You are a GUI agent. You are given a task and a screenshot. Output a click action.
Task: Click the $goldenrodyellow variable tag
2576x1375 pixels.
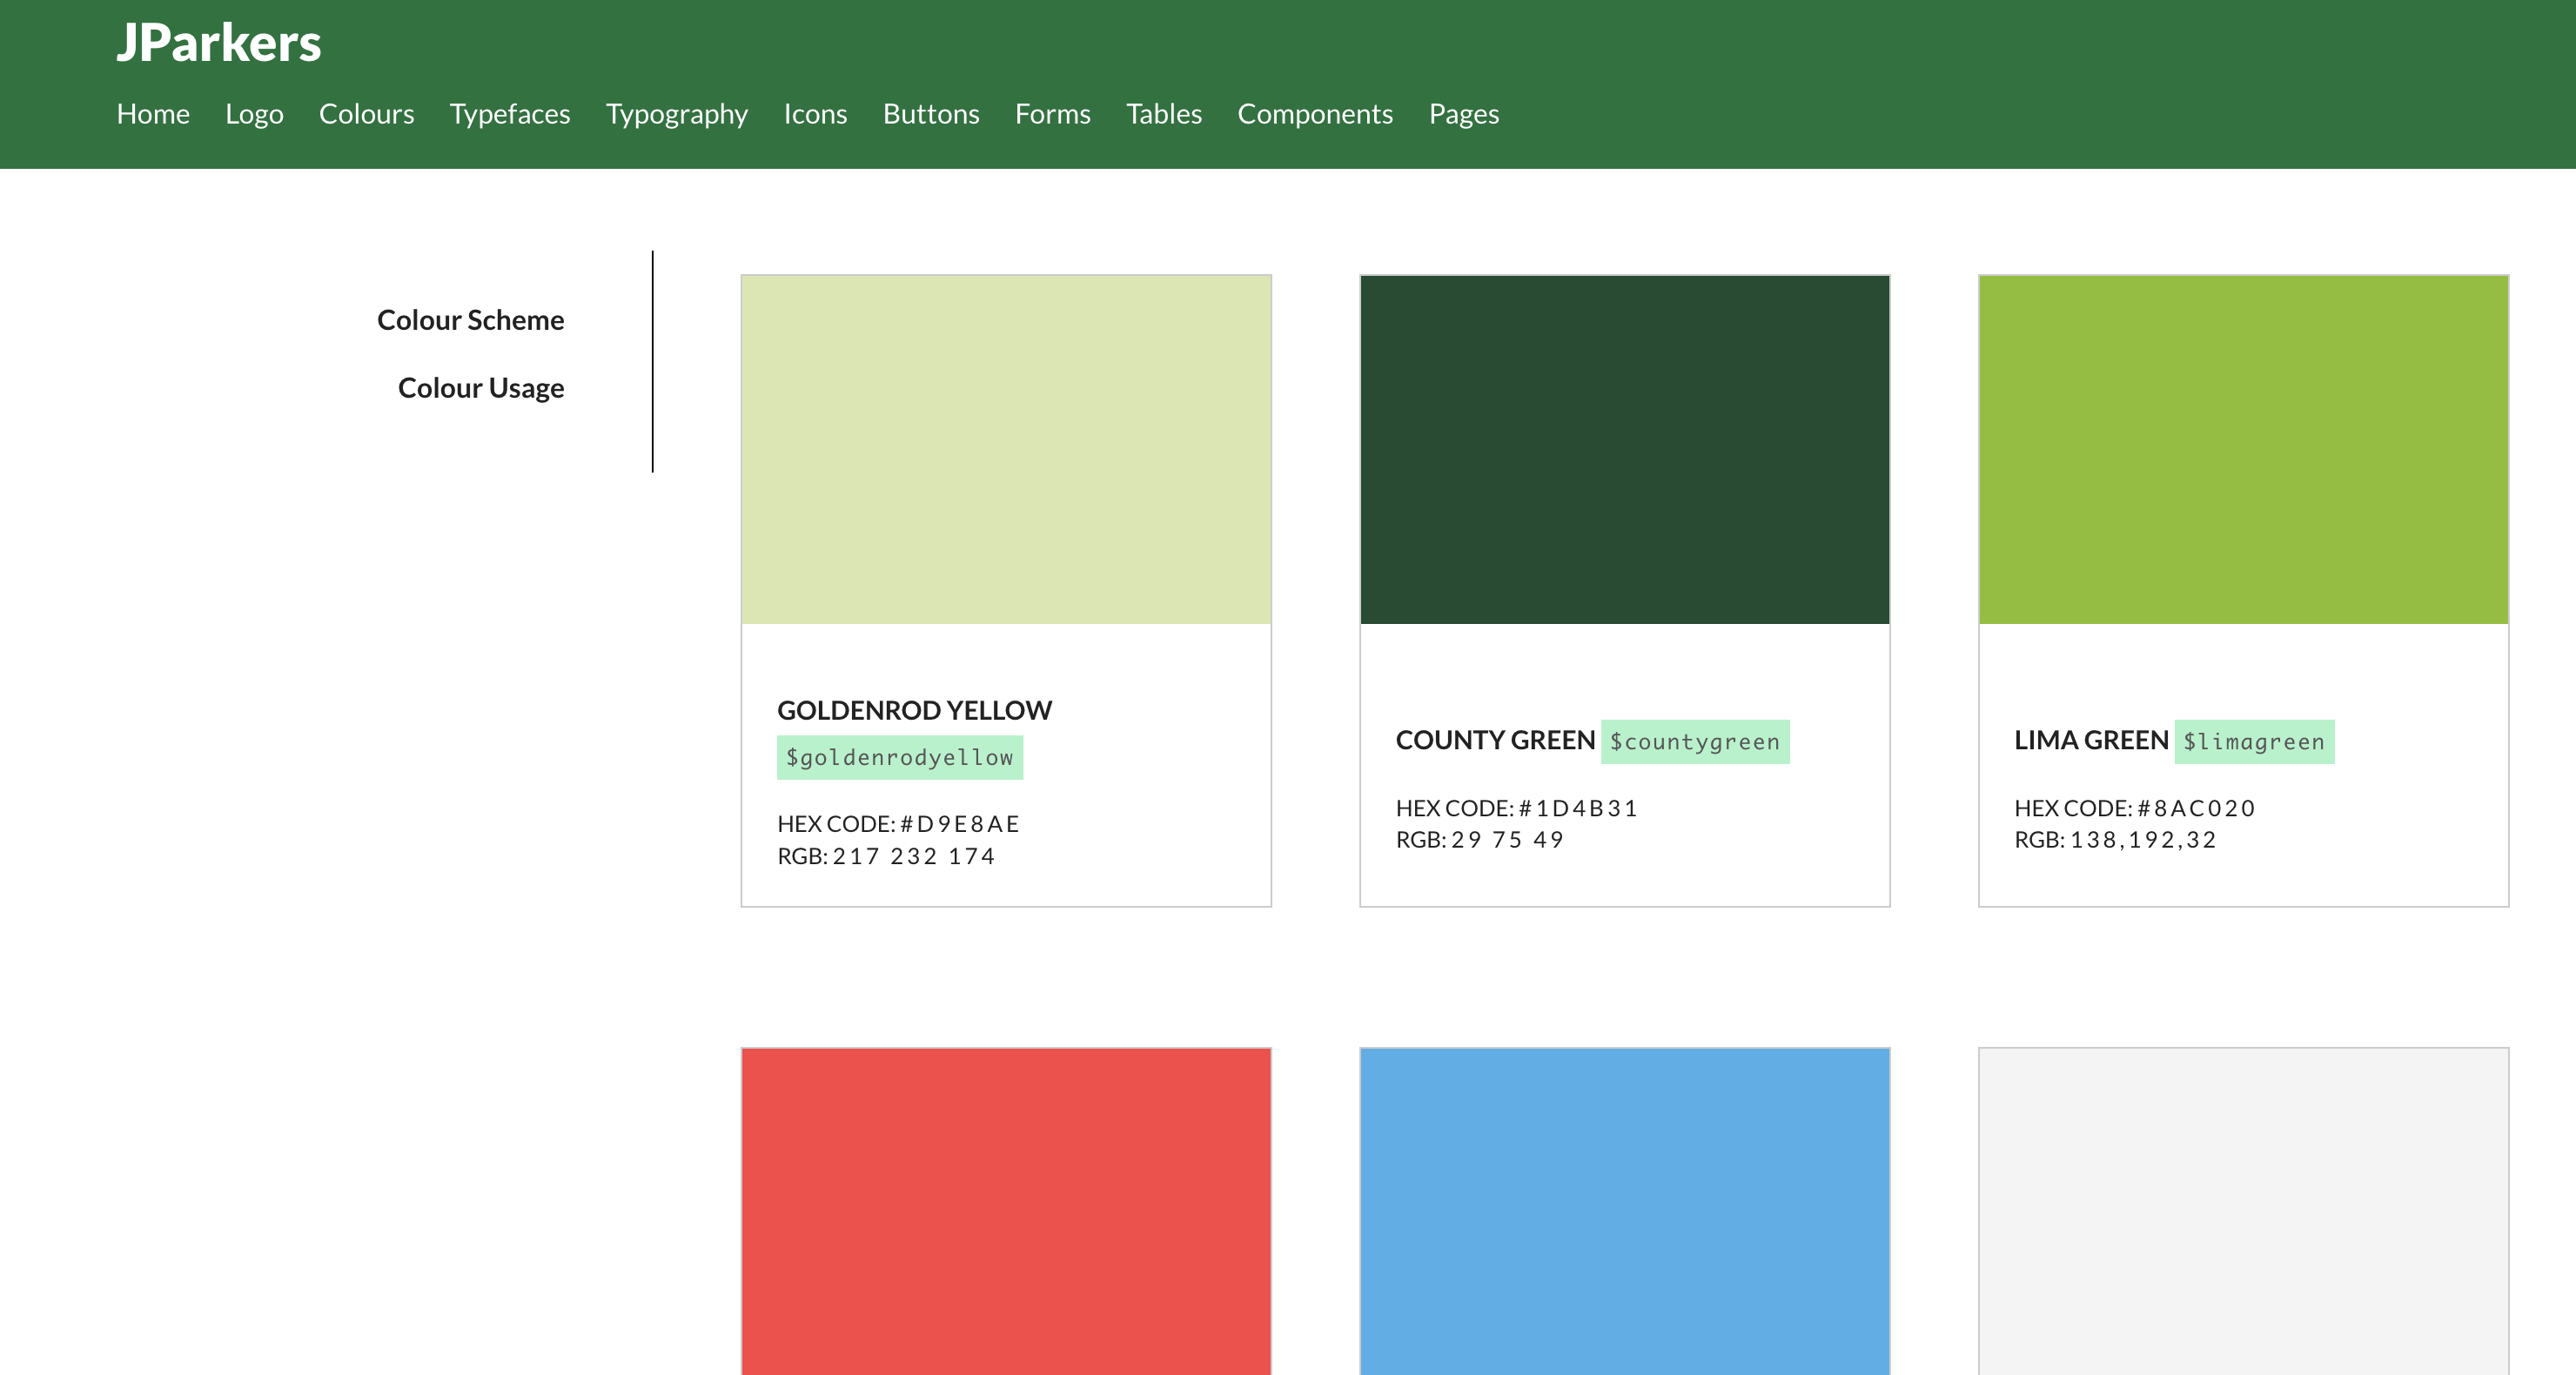(900, 758)
